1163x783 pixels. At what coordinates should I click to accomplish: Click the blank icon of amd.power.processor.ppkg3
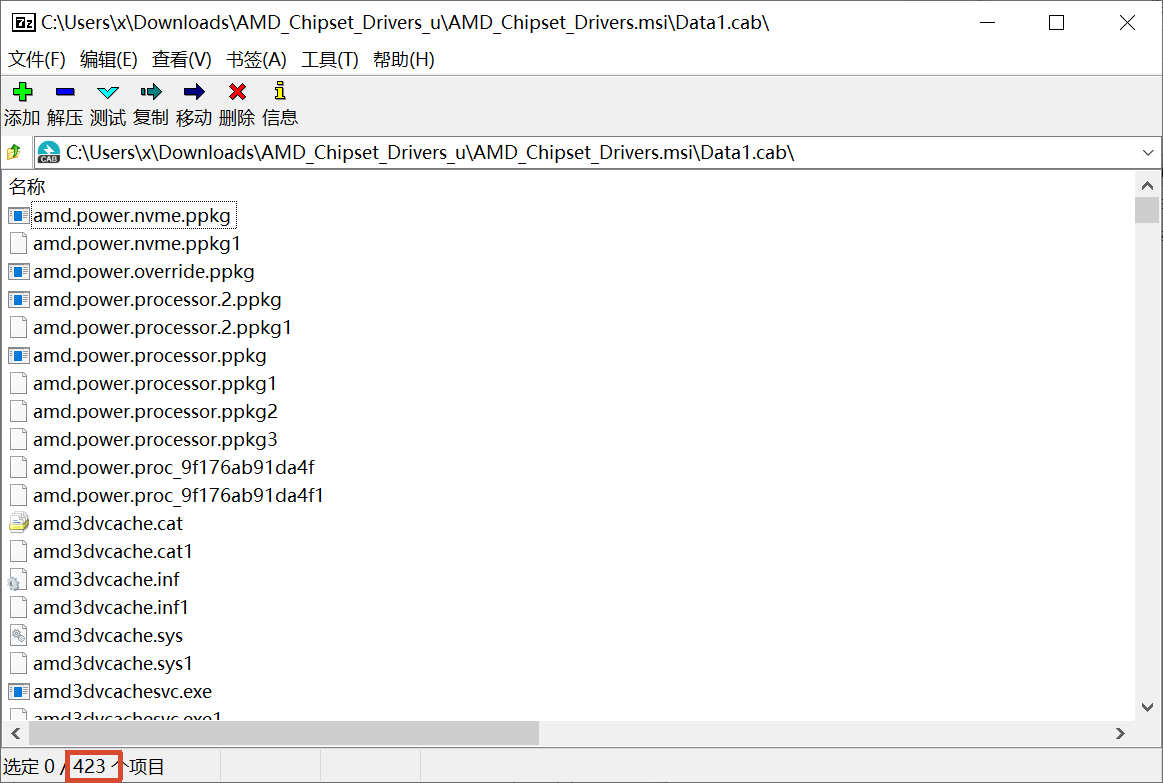[19, 440]
